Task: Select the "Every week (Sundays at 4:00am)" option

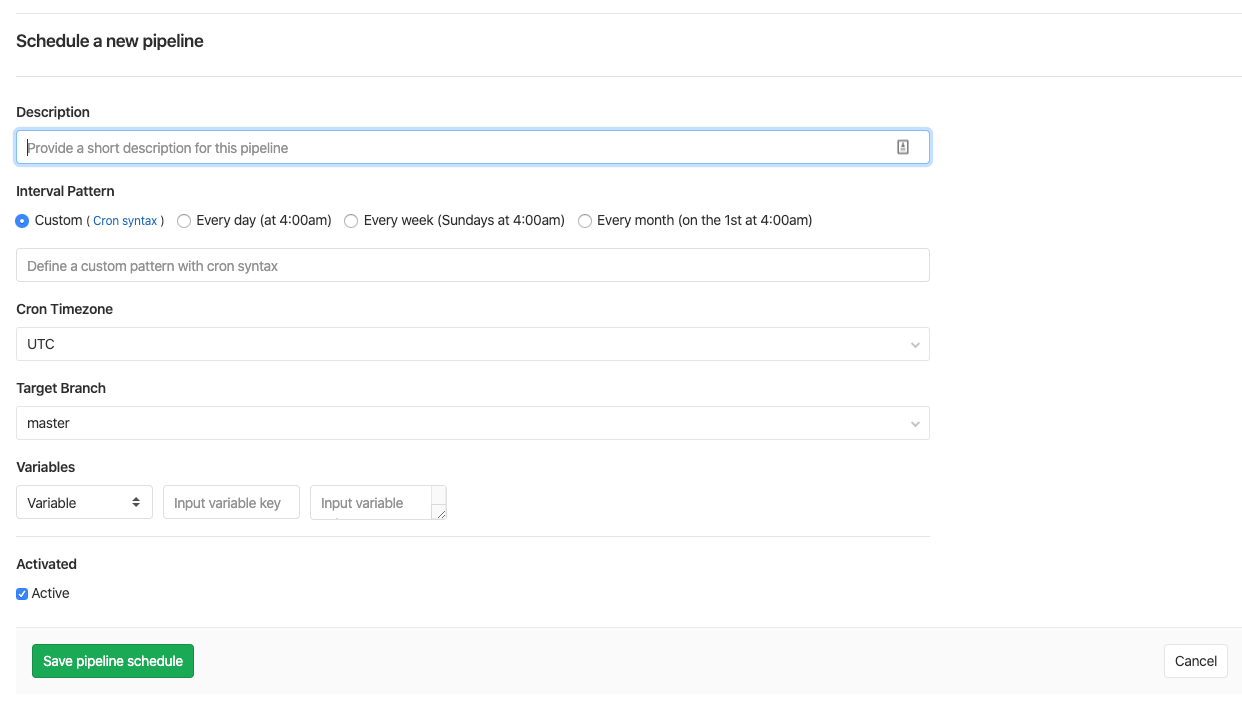Action: [351, 220]
